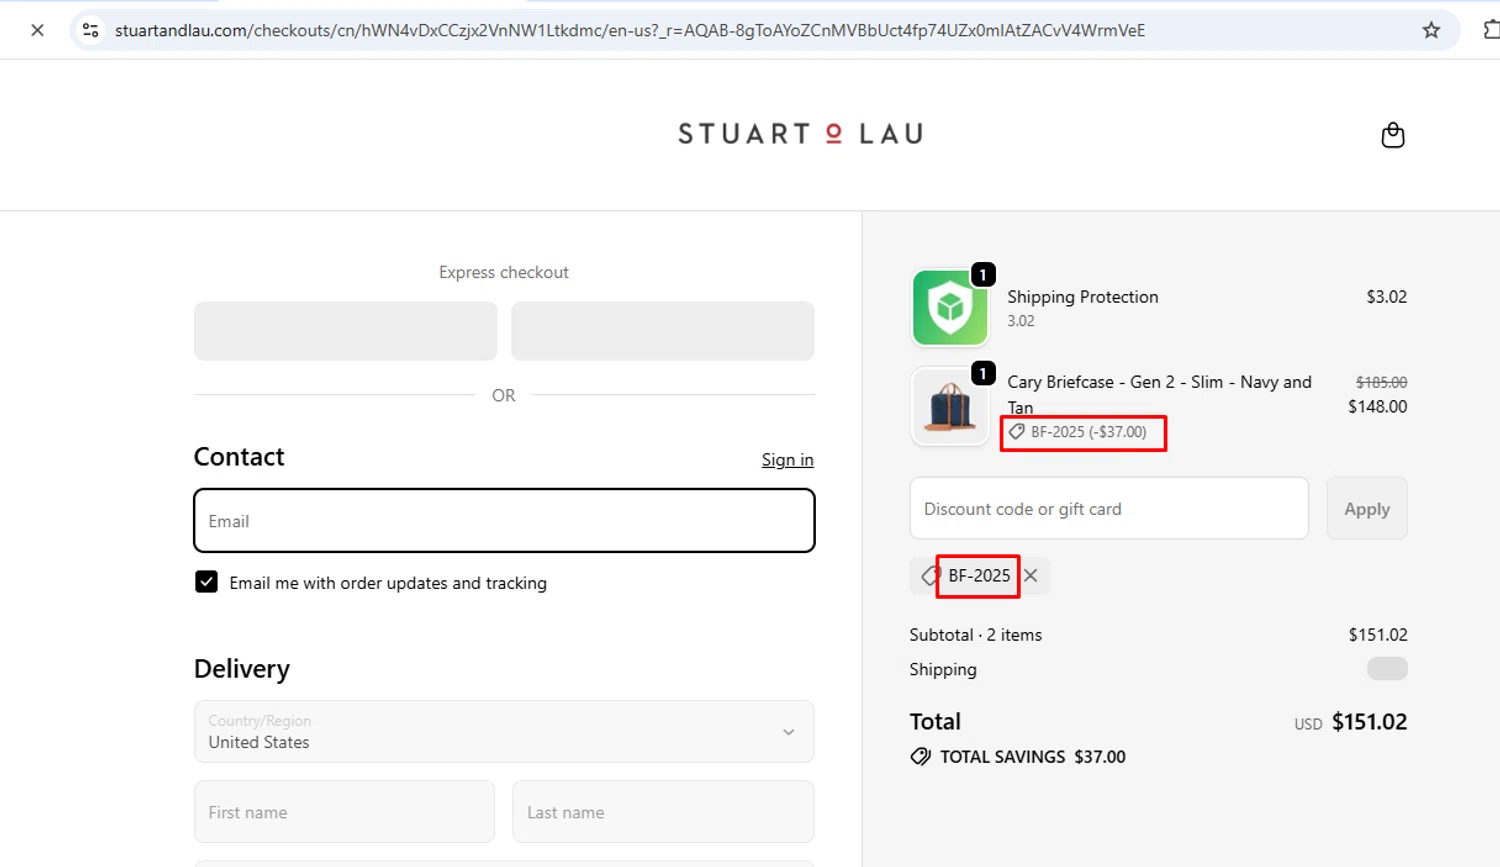
Task: Click the First name field
Action: coord(344,812)
